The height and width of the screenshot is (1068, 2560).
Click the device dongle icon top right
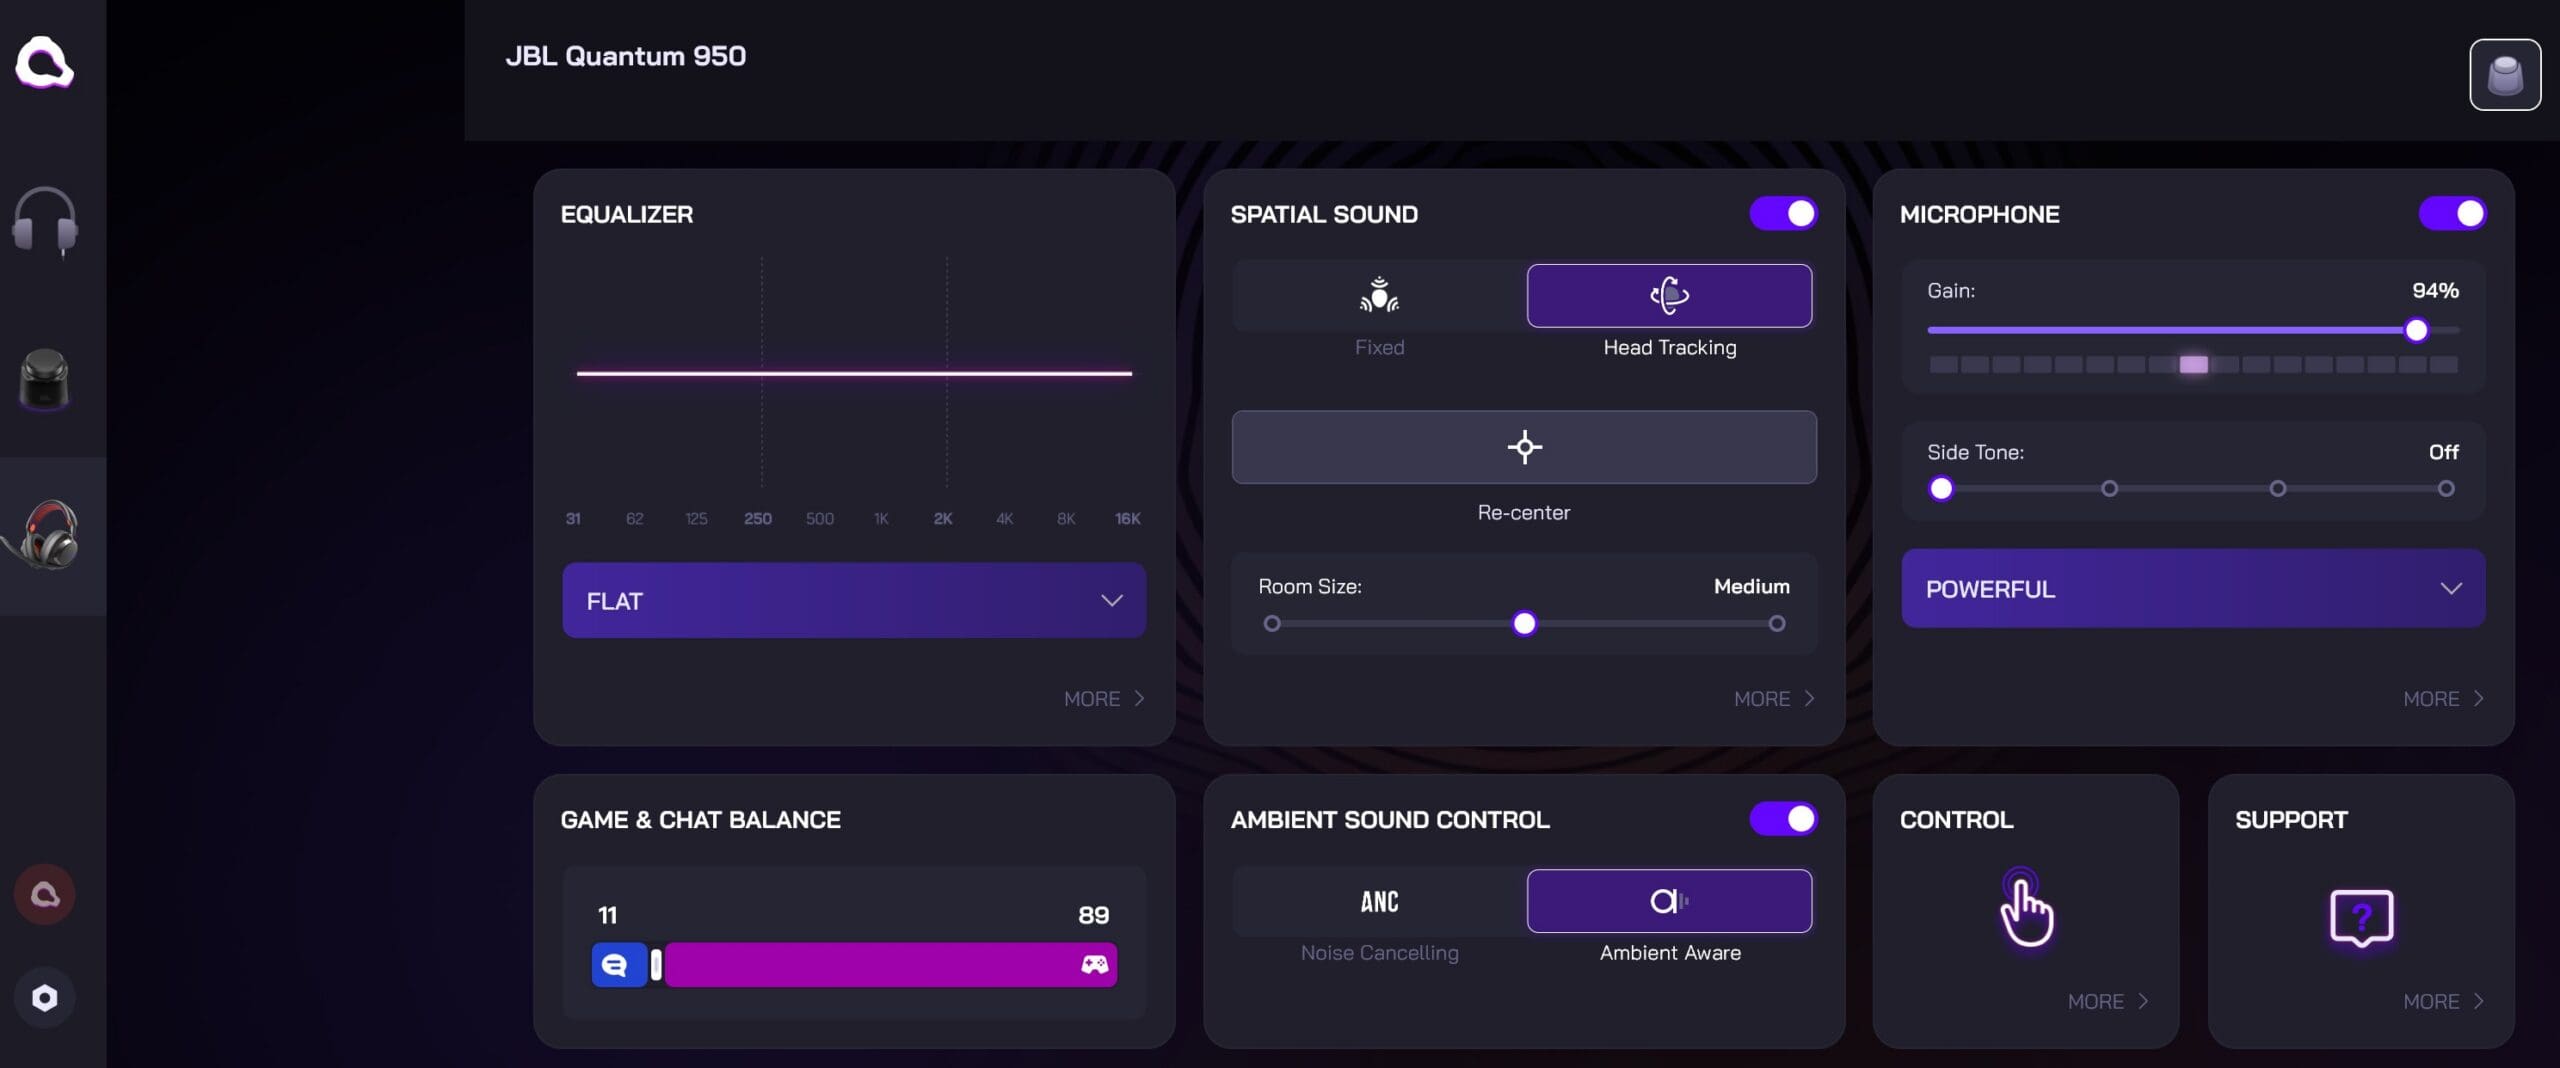2504,75
